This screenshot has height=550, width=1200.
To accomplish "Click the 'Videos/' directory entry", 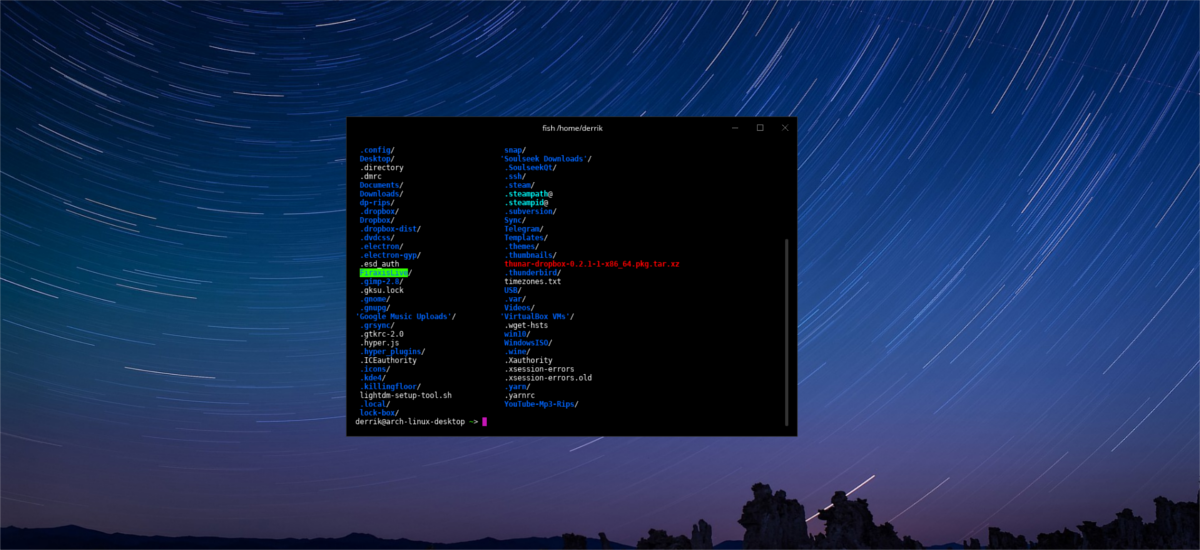I will [x=520, y=308].
